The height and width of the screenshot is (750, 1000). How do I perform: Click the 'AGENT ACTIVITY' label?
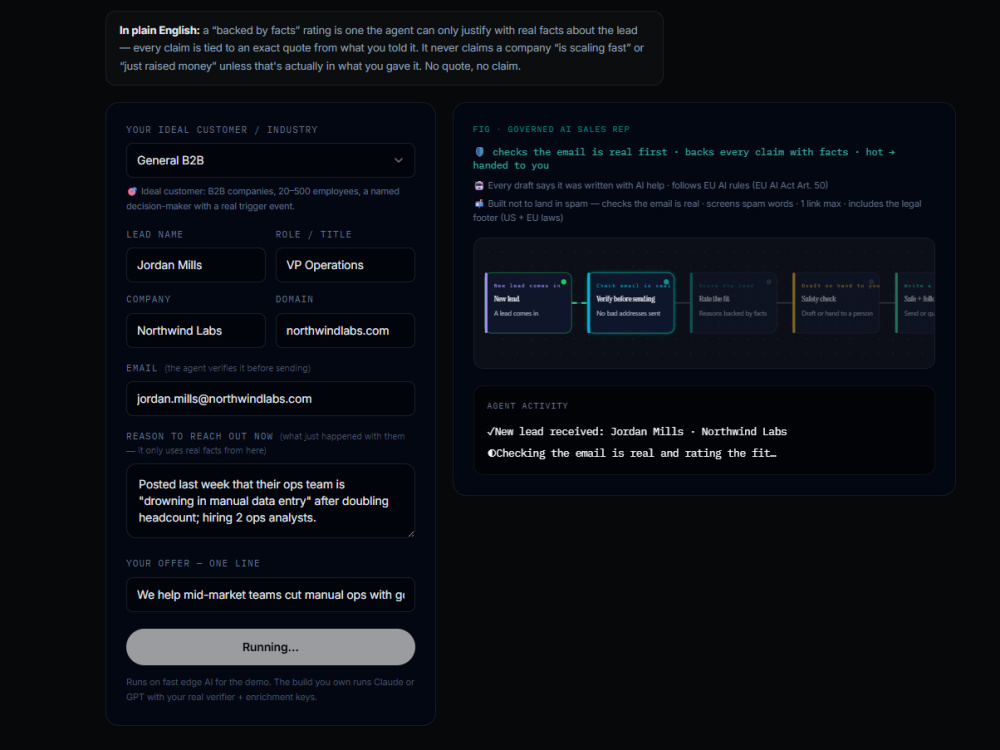tap(527, 406)
